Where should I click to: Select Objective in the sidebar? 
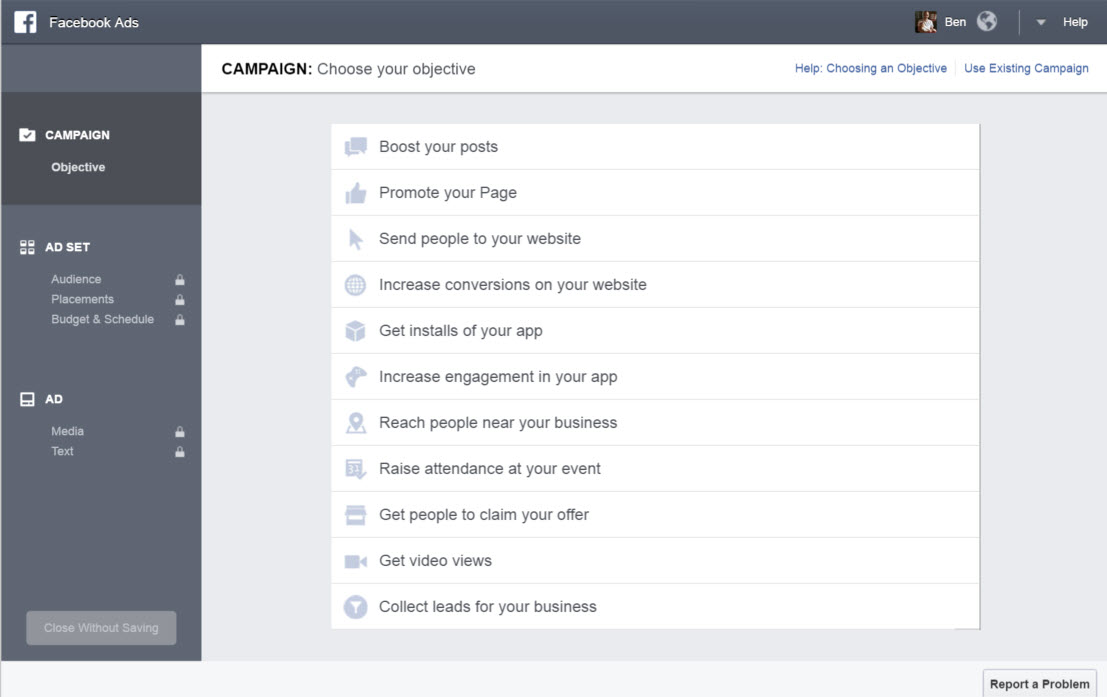[x=78, y=167]
